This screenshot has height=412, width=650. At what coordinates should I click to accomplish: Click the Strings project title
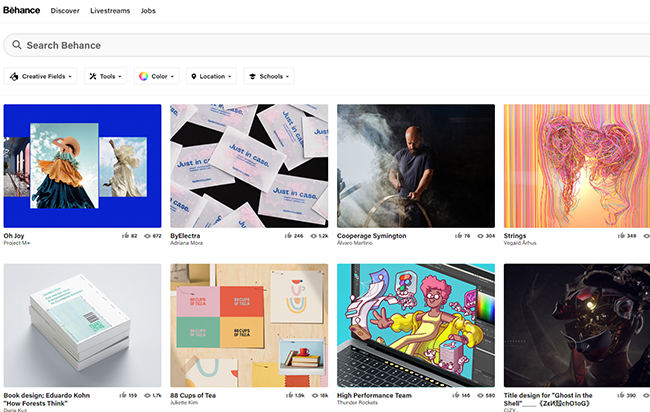(x=515, y=235)
